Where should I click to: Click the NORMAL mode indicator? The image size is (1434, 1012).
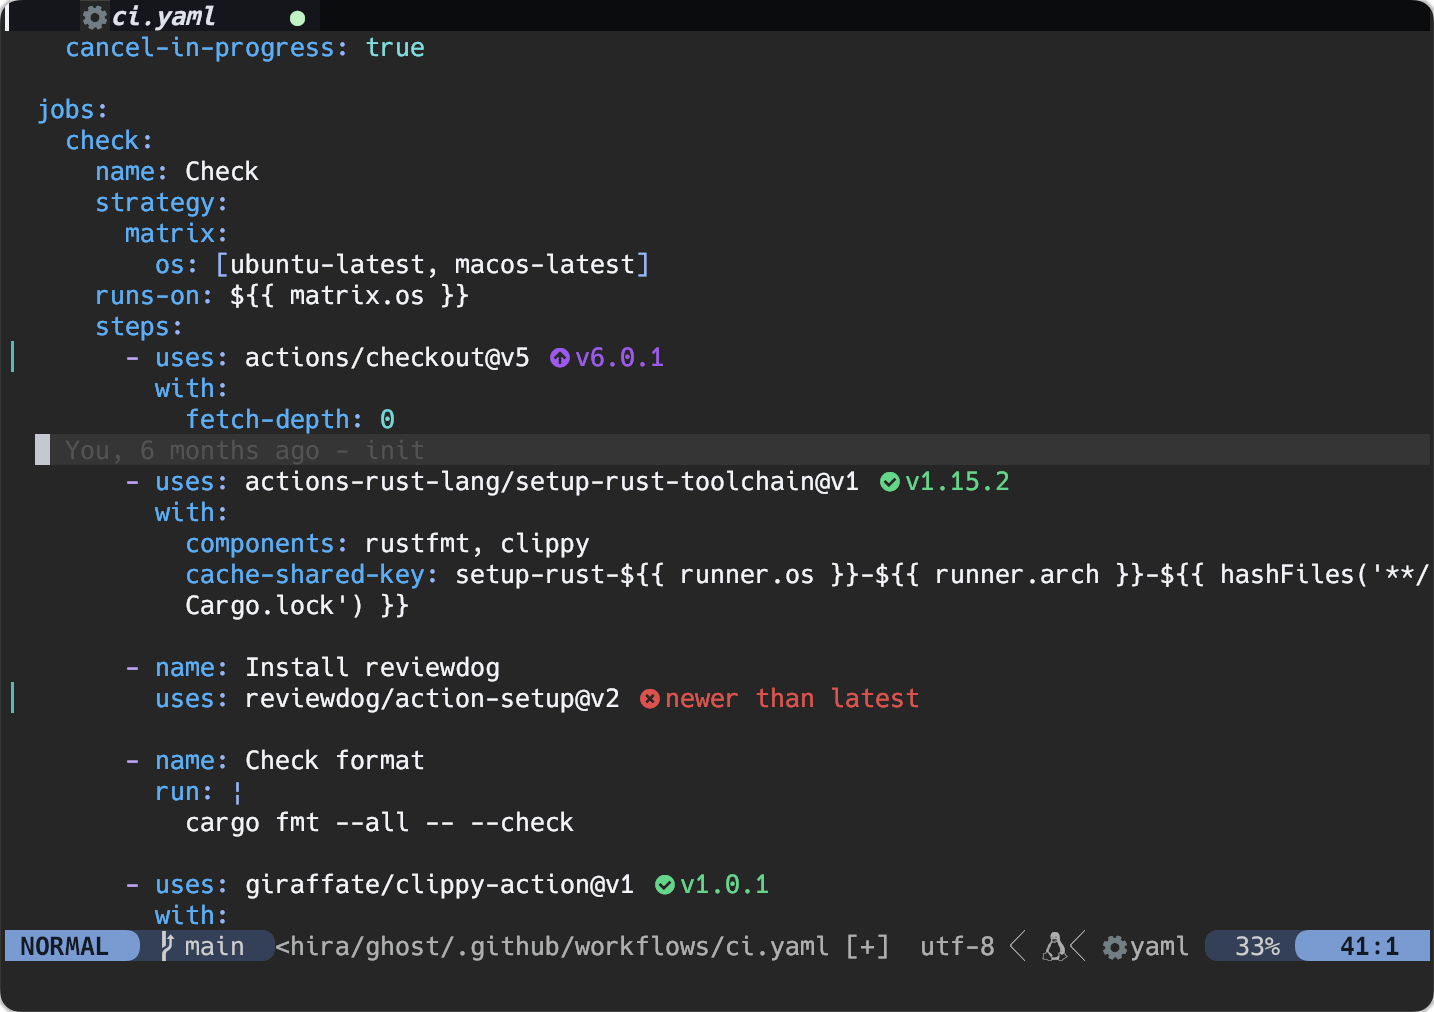pos(64,946)
